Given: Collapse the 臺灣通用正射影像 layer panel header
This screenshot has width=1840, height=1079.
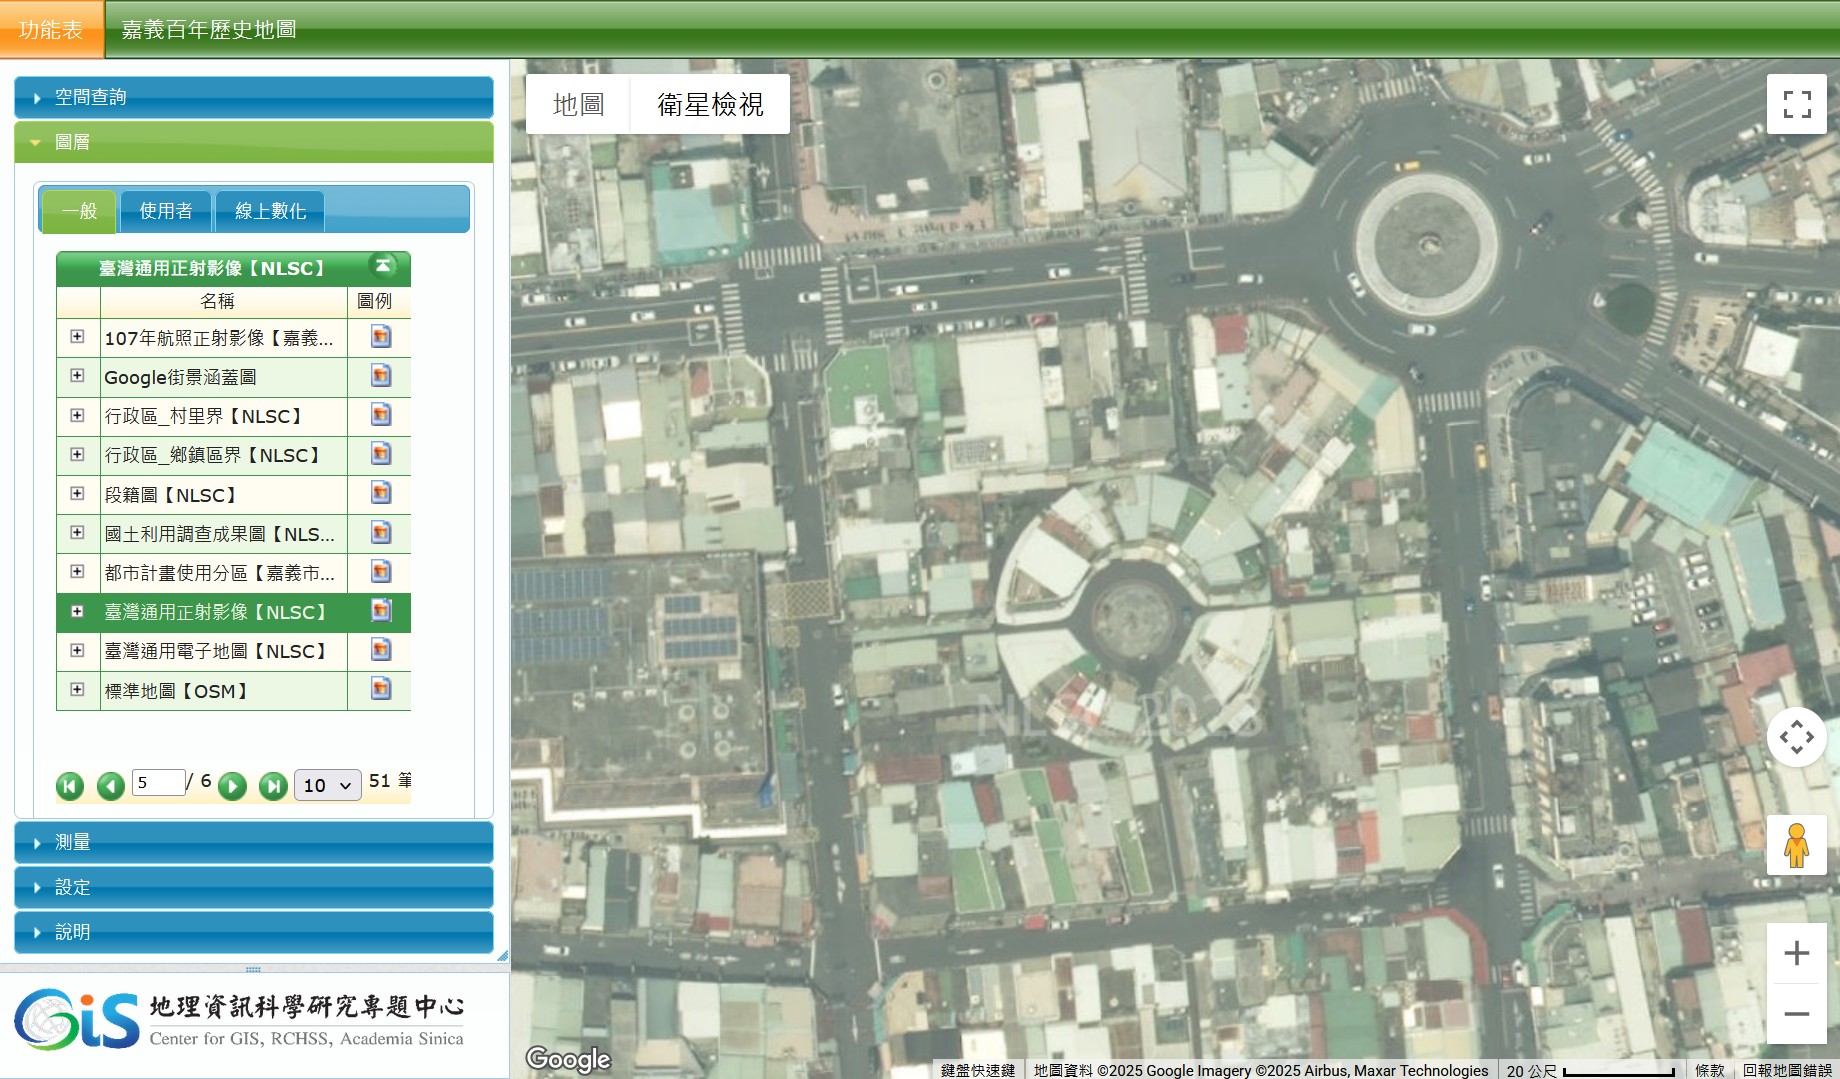Looking at the screenshot, I should click(383, 266).
